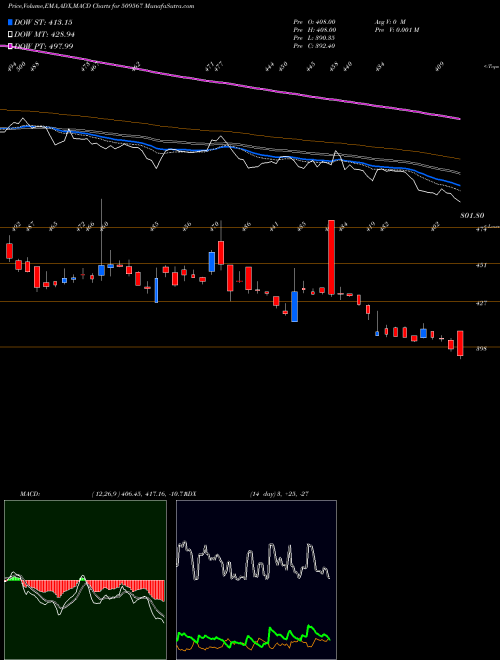Image resolution: width=500 pixels, height=660 pixels.
Task: Click the 474 price level label
Action: pyautogui.click(x=481, y=230)
